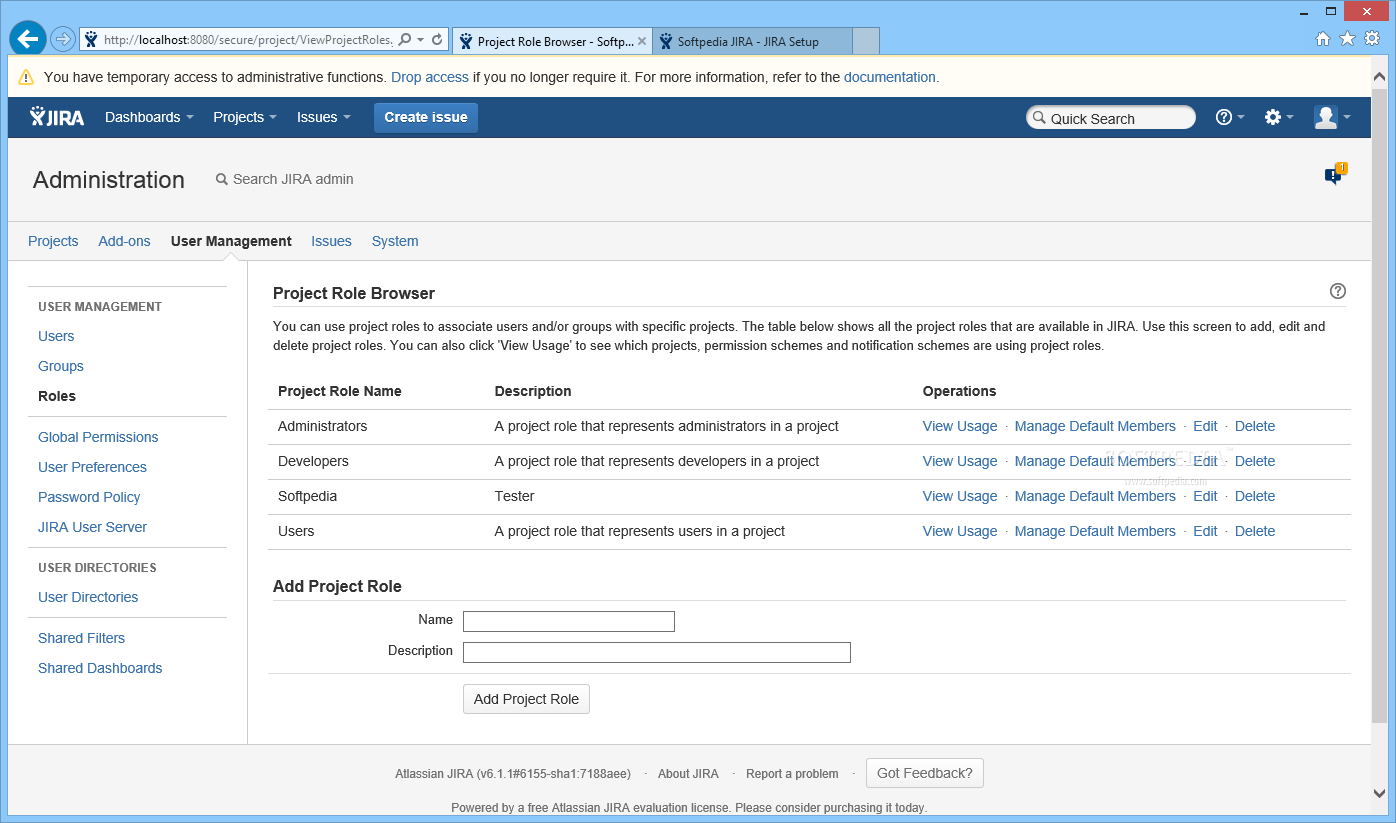Switch to Softpedia JIRA Setup tab

pyautogui.click(x=753, y=41)
